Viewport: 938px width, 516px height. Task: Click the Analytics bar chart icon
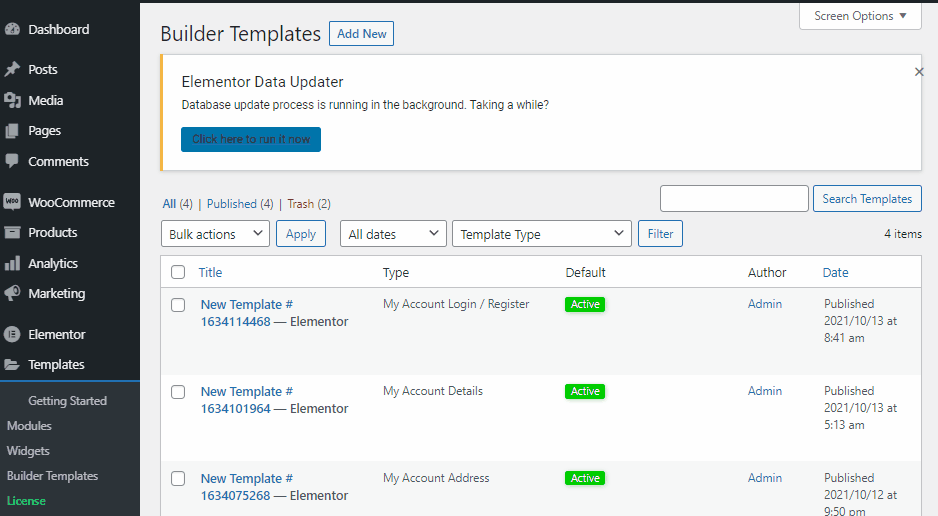12,263
